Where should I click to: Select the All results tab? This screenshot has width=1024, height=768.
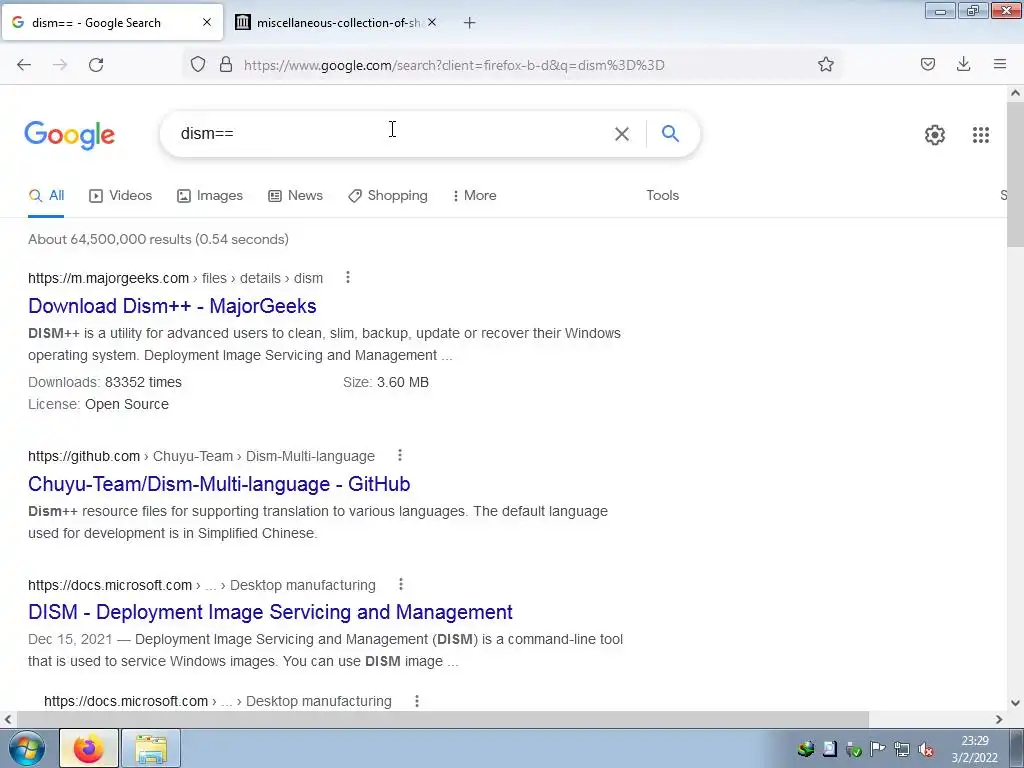pyautogui.click(x=46, y=195)
